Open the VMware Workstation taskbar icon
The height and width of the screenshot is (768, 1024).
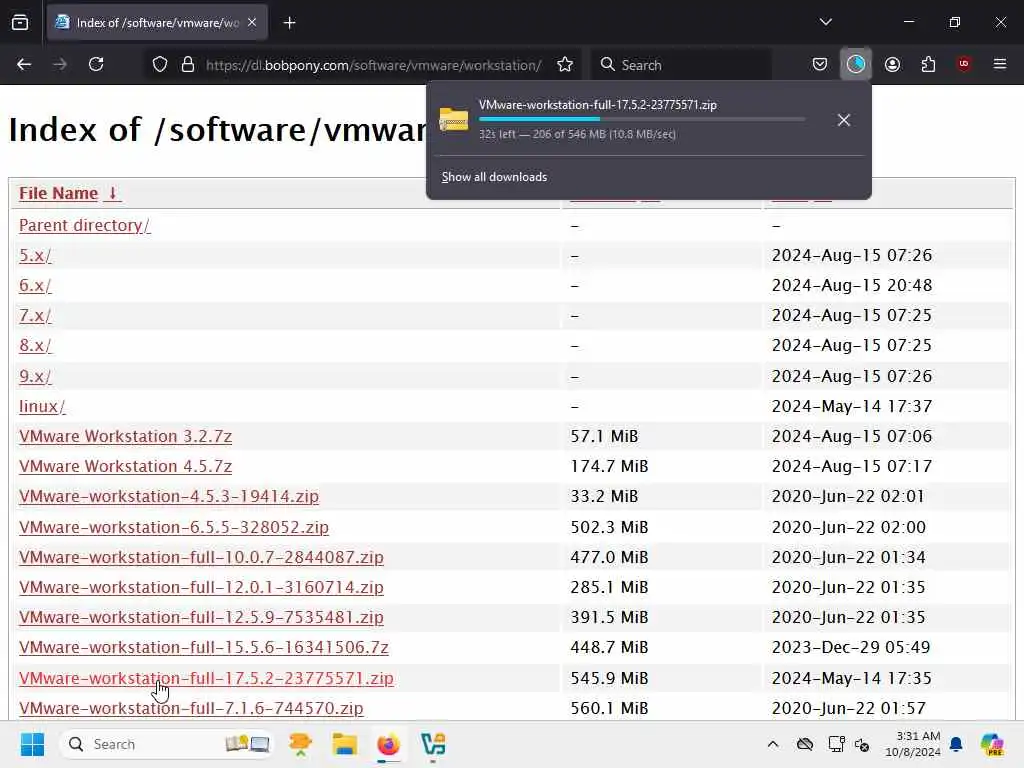433,744
